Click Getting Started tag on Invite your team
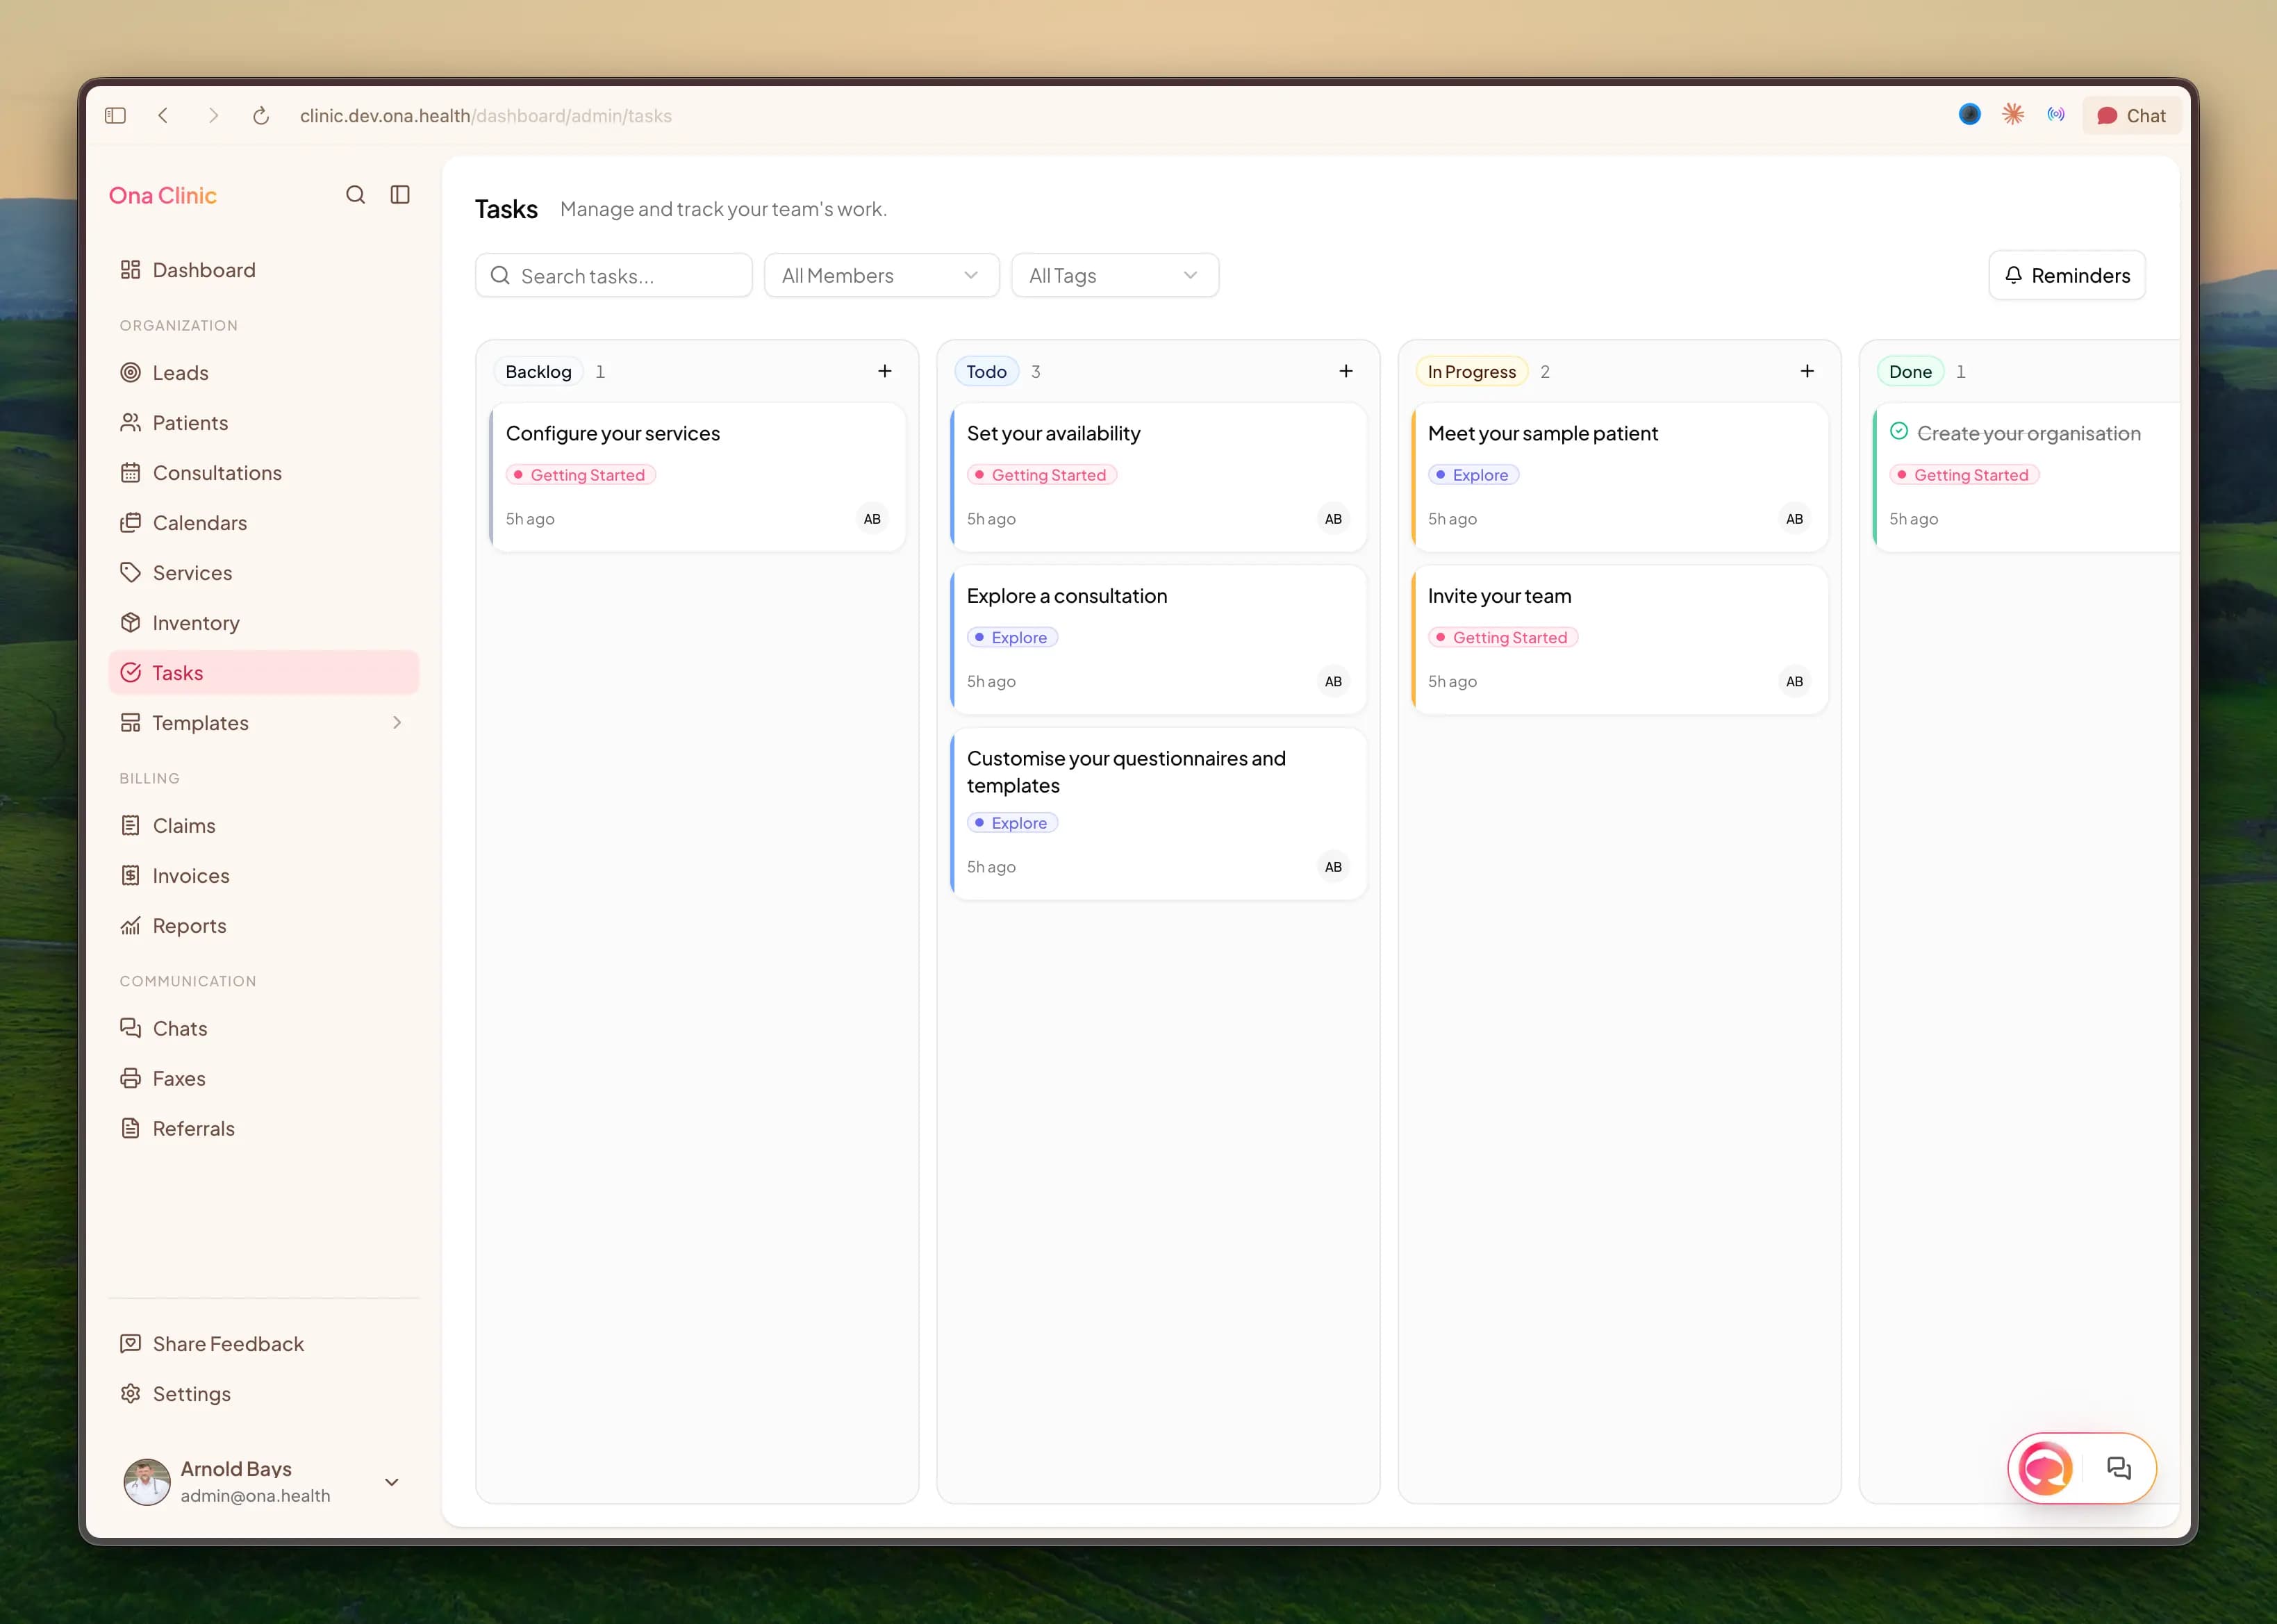The width and height of the screenshot is (2277, 1624). [1503, 638]
